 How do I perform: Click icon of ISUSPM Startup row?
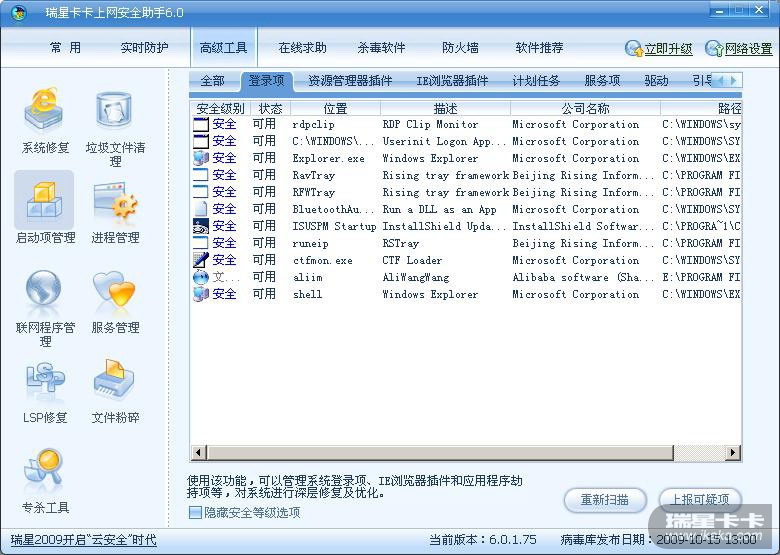[200, 226]
